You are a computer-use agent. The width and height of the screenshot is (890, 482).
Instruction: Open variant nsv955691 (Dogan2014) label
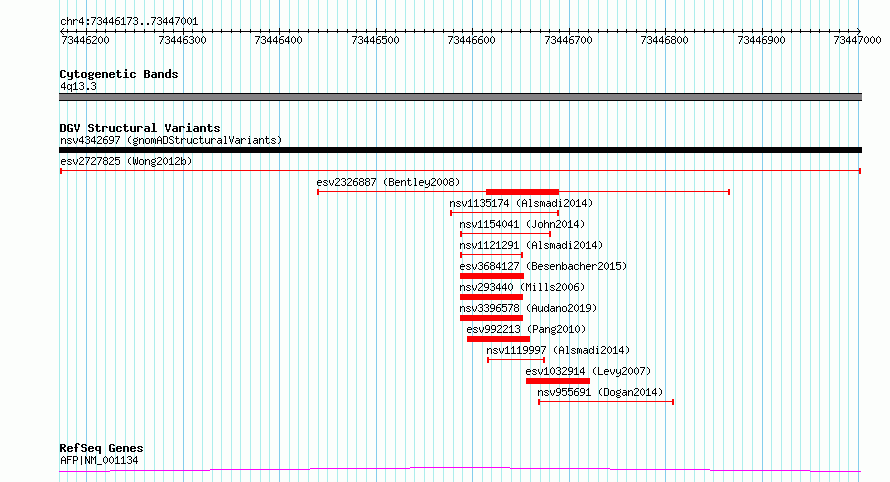[x=600, y=392]
